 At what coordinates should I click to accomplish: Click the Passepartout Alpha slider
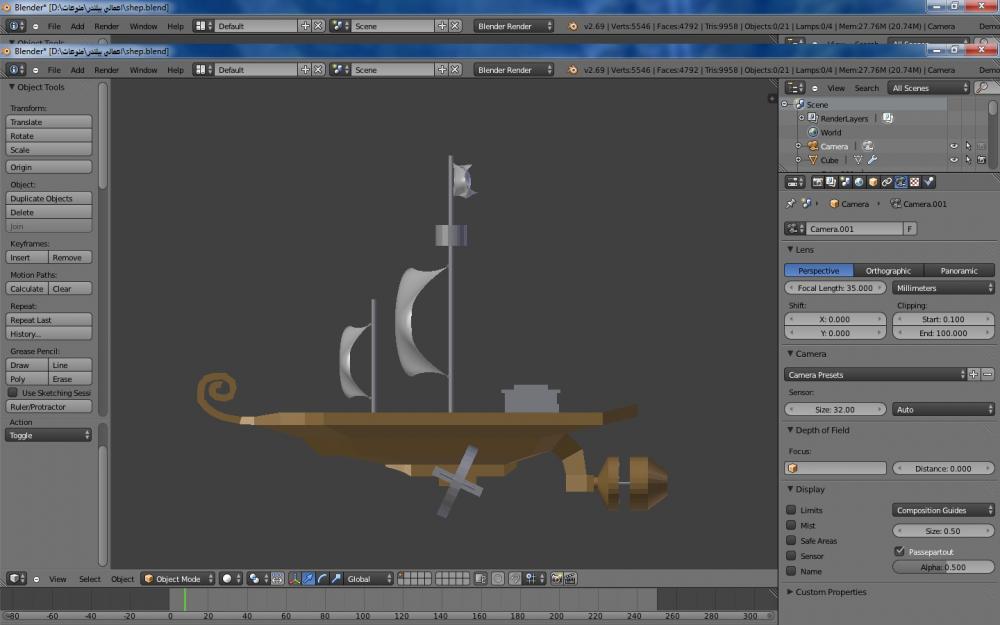[x=942, y=567]
